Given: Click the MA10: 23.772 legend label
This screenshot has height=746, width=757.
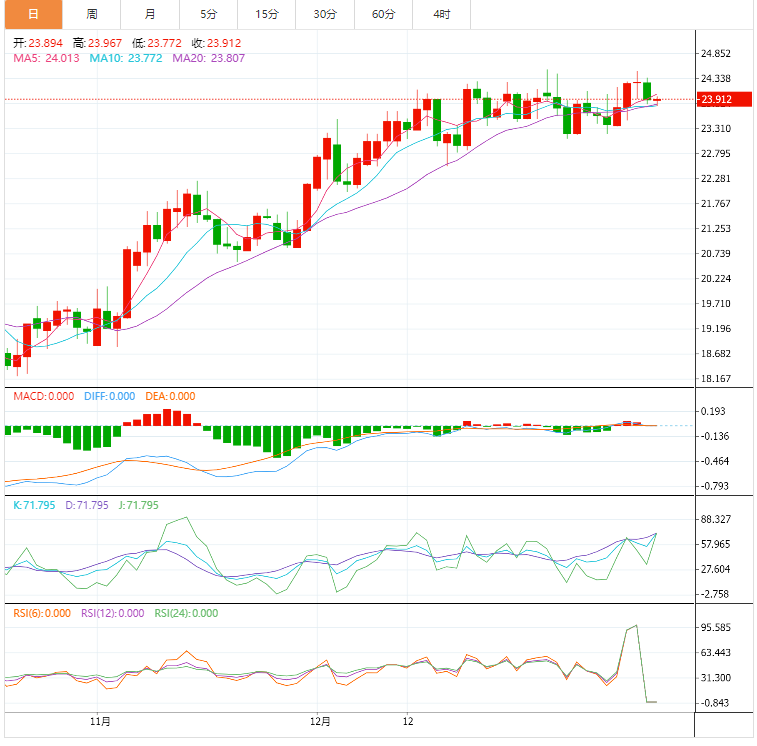Looking at the screenshot, I should pos(126,58).
